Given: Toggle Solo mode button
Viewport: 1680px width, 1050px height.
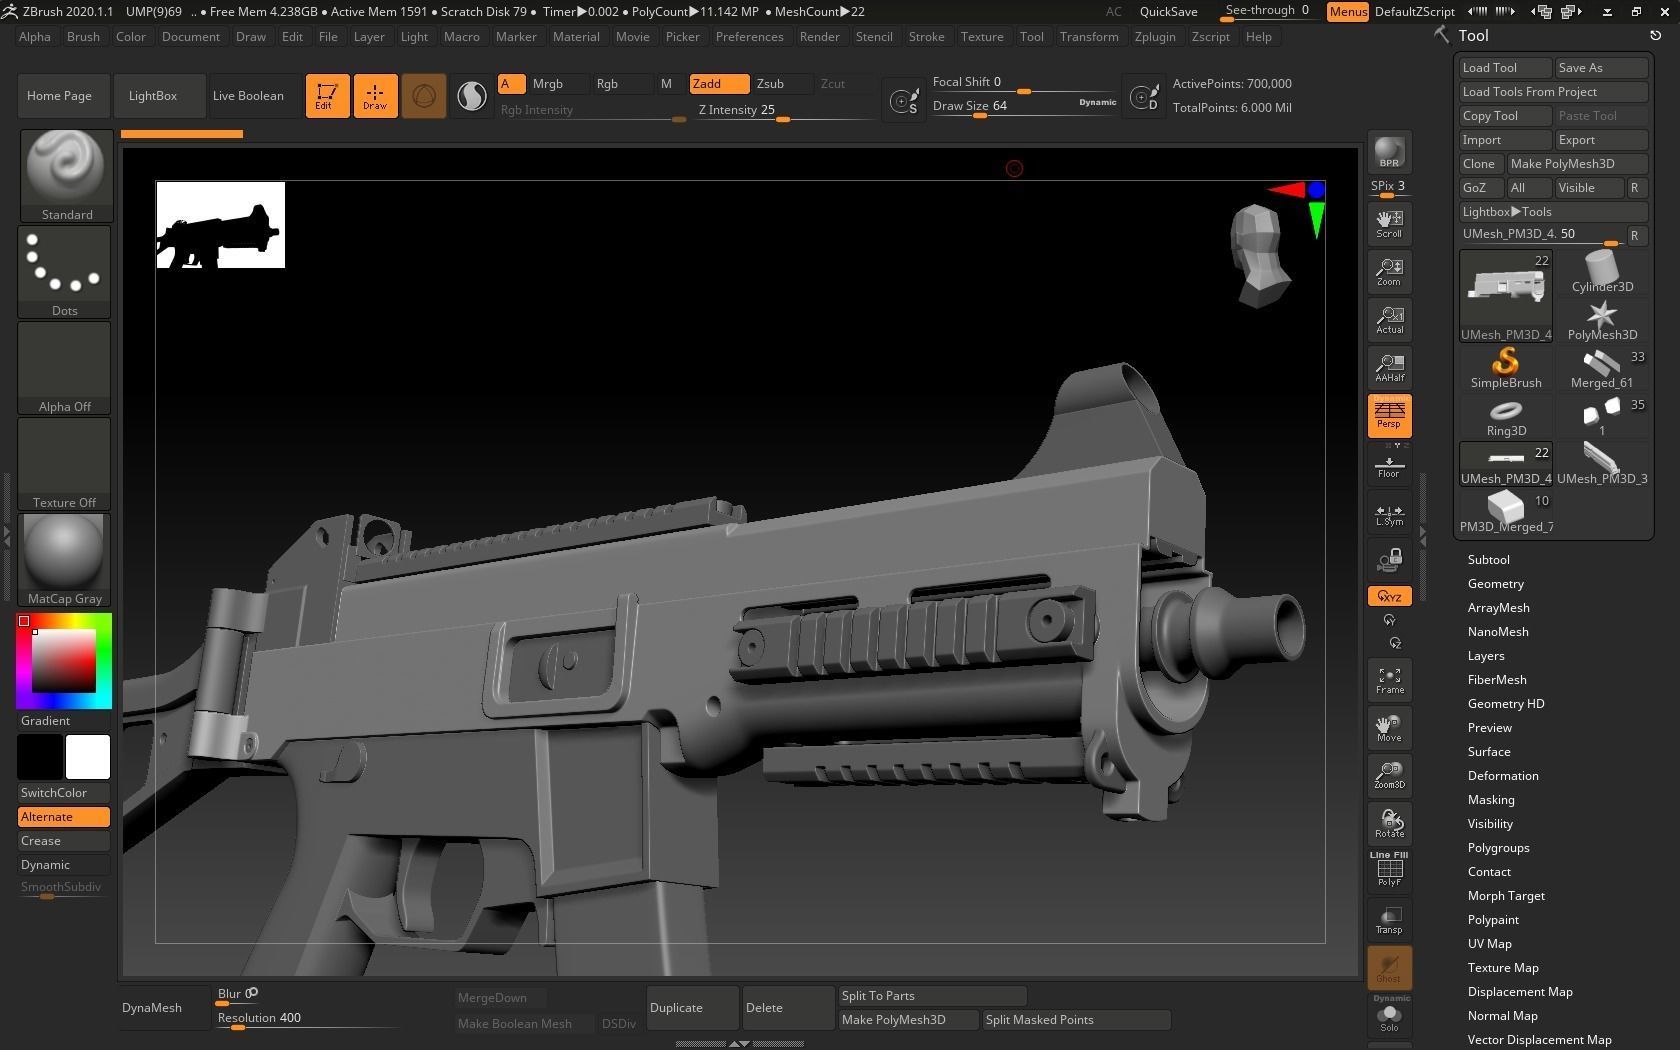Looking at the screenshot, I should (x=1389, y=1015).
